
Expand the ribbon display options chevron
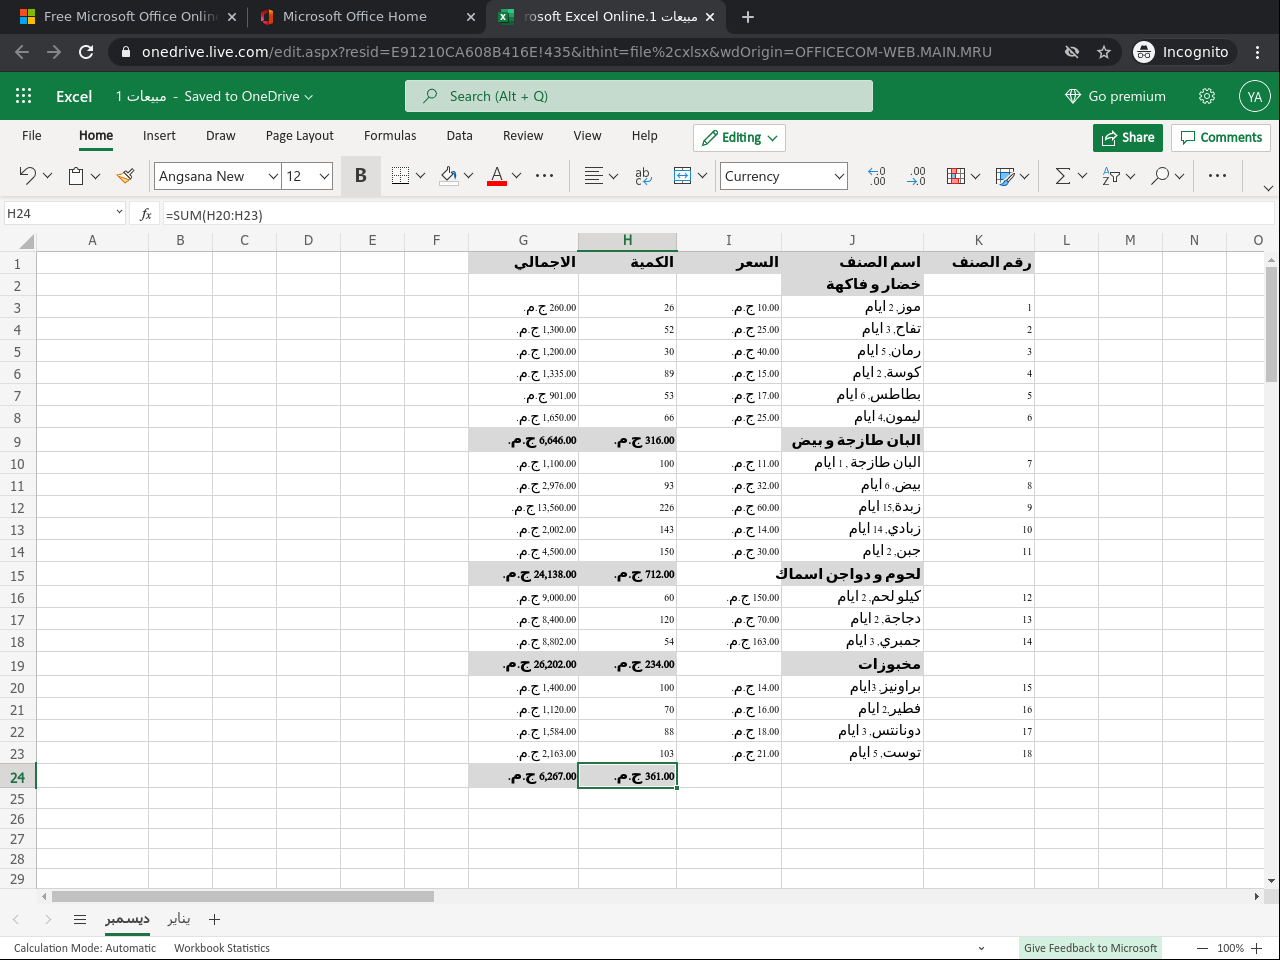pos(1268,188)
